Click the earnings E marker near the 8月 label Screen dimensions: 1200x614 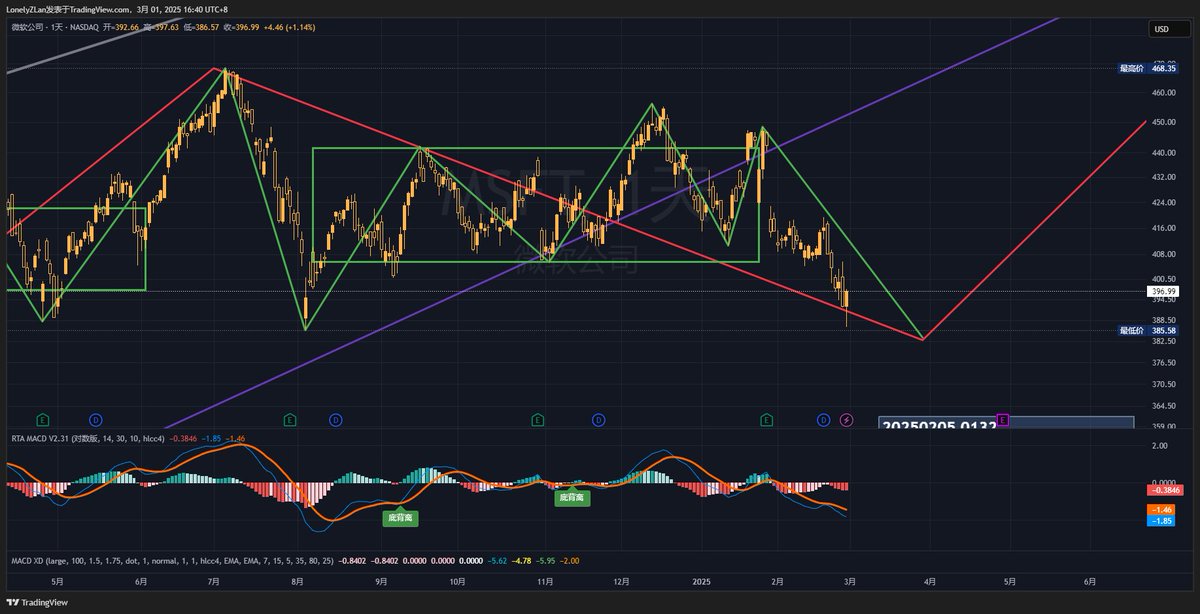tap(290, 419)
